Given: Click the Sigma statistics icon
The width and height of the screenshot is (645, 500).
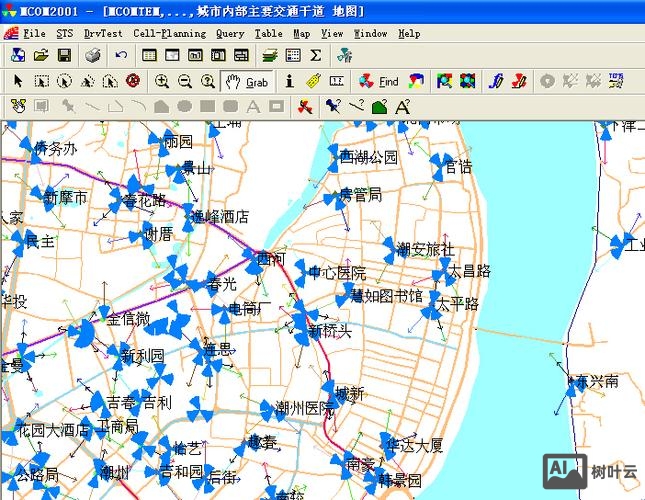Looking at the screenshot, I should click(x=316, y=55).
